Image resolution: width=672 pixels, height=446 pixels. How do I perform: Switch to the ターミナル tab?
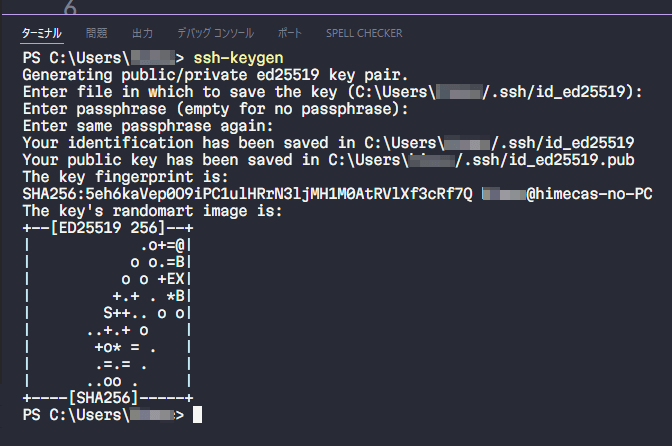(41, 33)
